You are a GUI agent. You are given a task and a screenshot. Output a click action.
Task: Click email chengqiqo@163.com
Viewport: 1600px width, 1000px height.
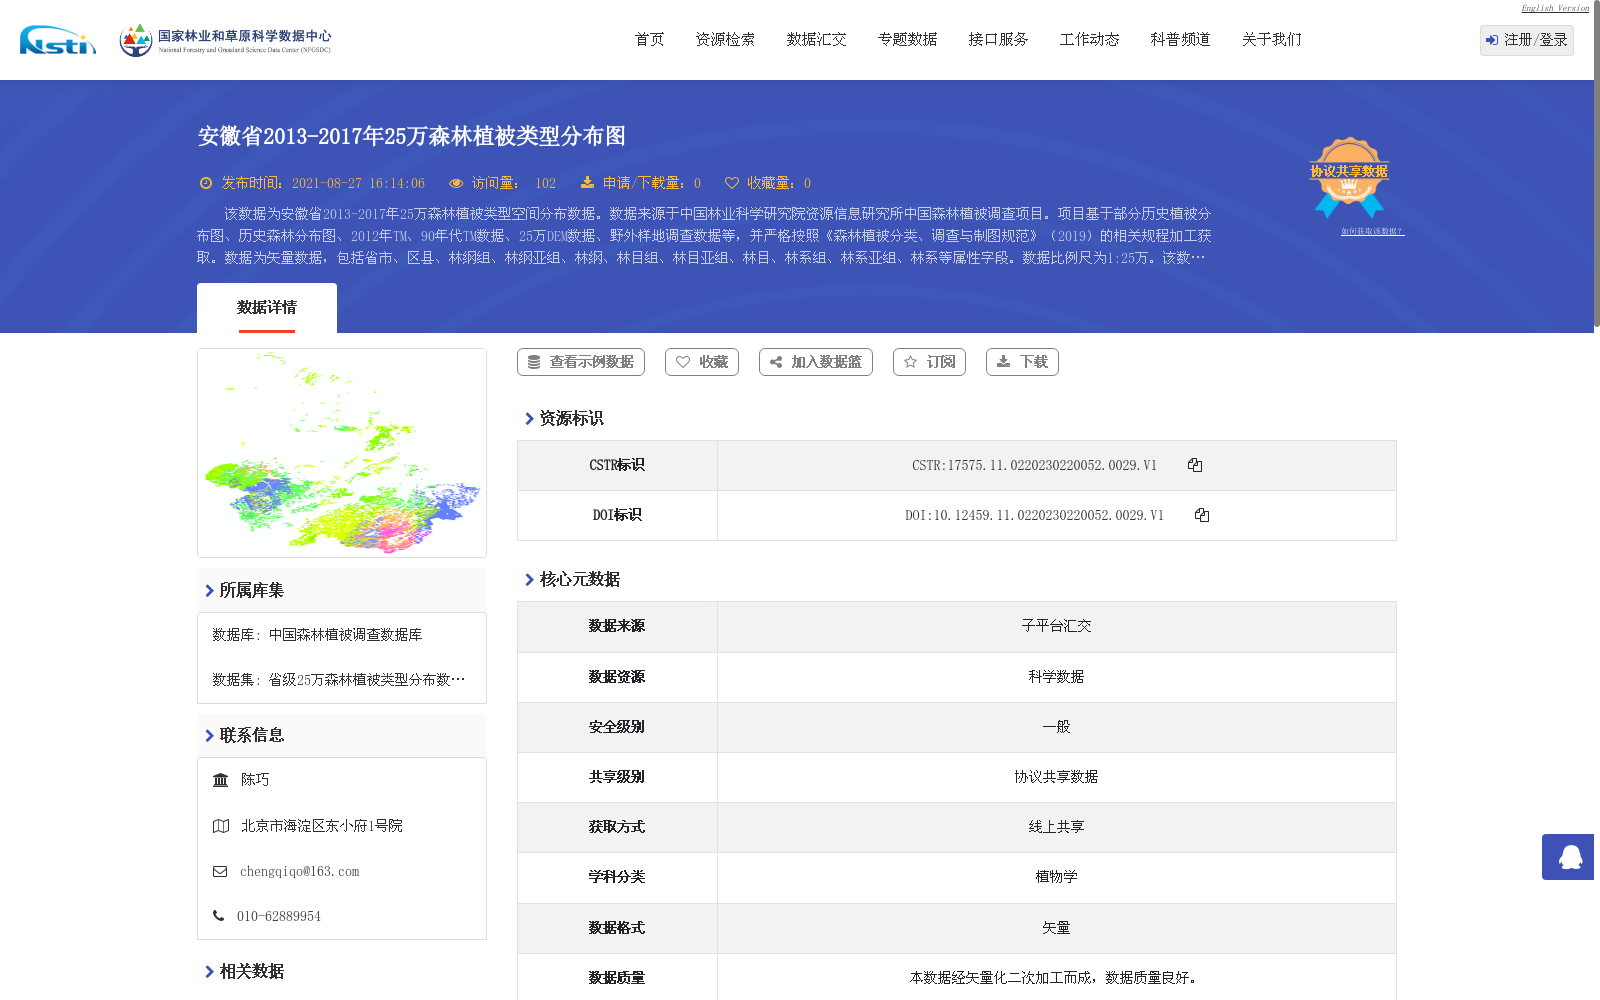(299, 872)
